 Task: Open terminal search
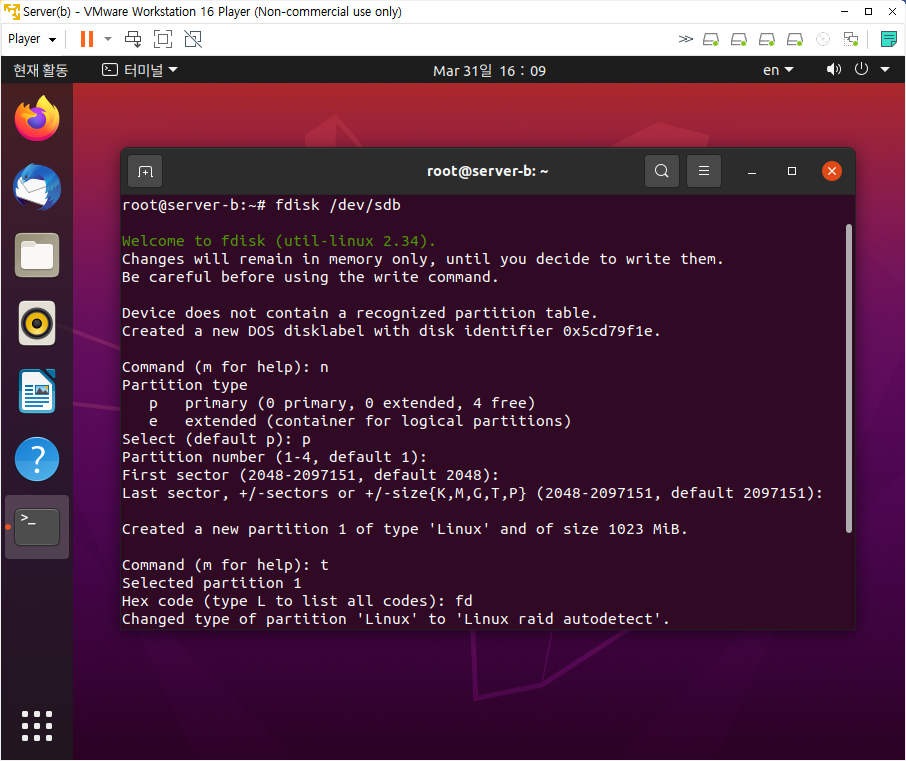click(x=662, y=171)
